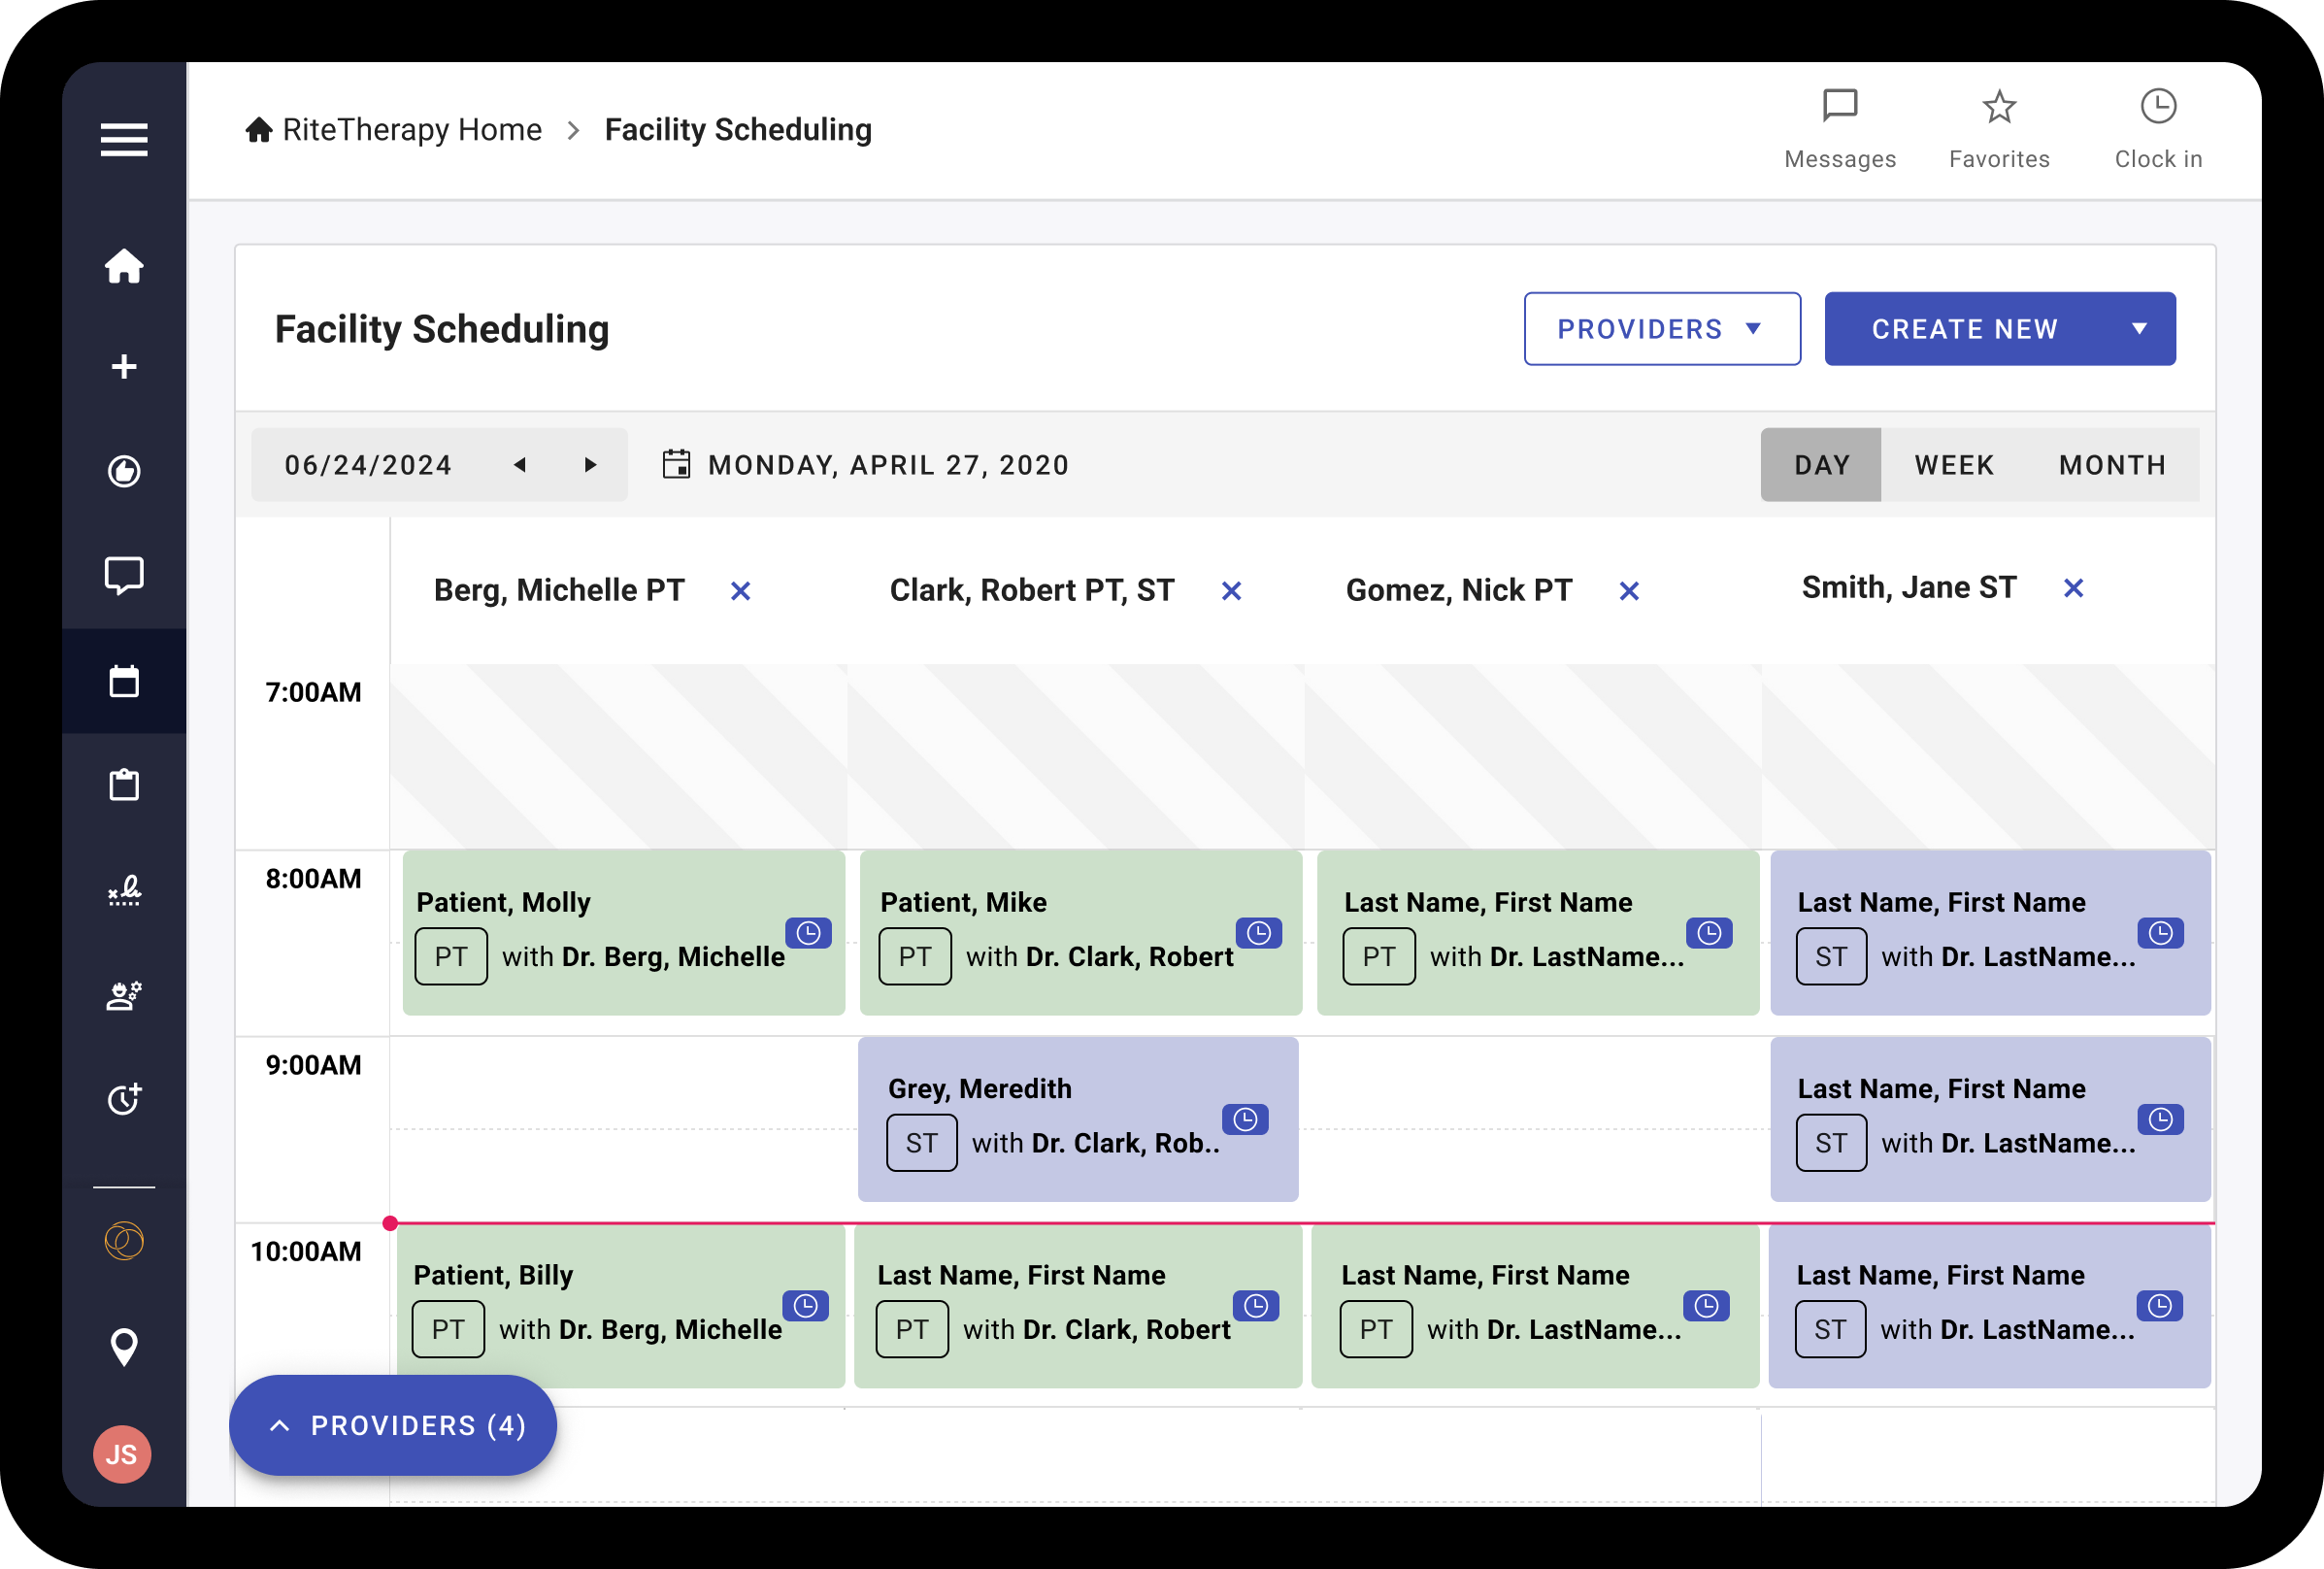This screenshot has height=1569, width=2324.
Task: Click clock icon on Grey, Meredith appointment
Action: [1245, 1119]
